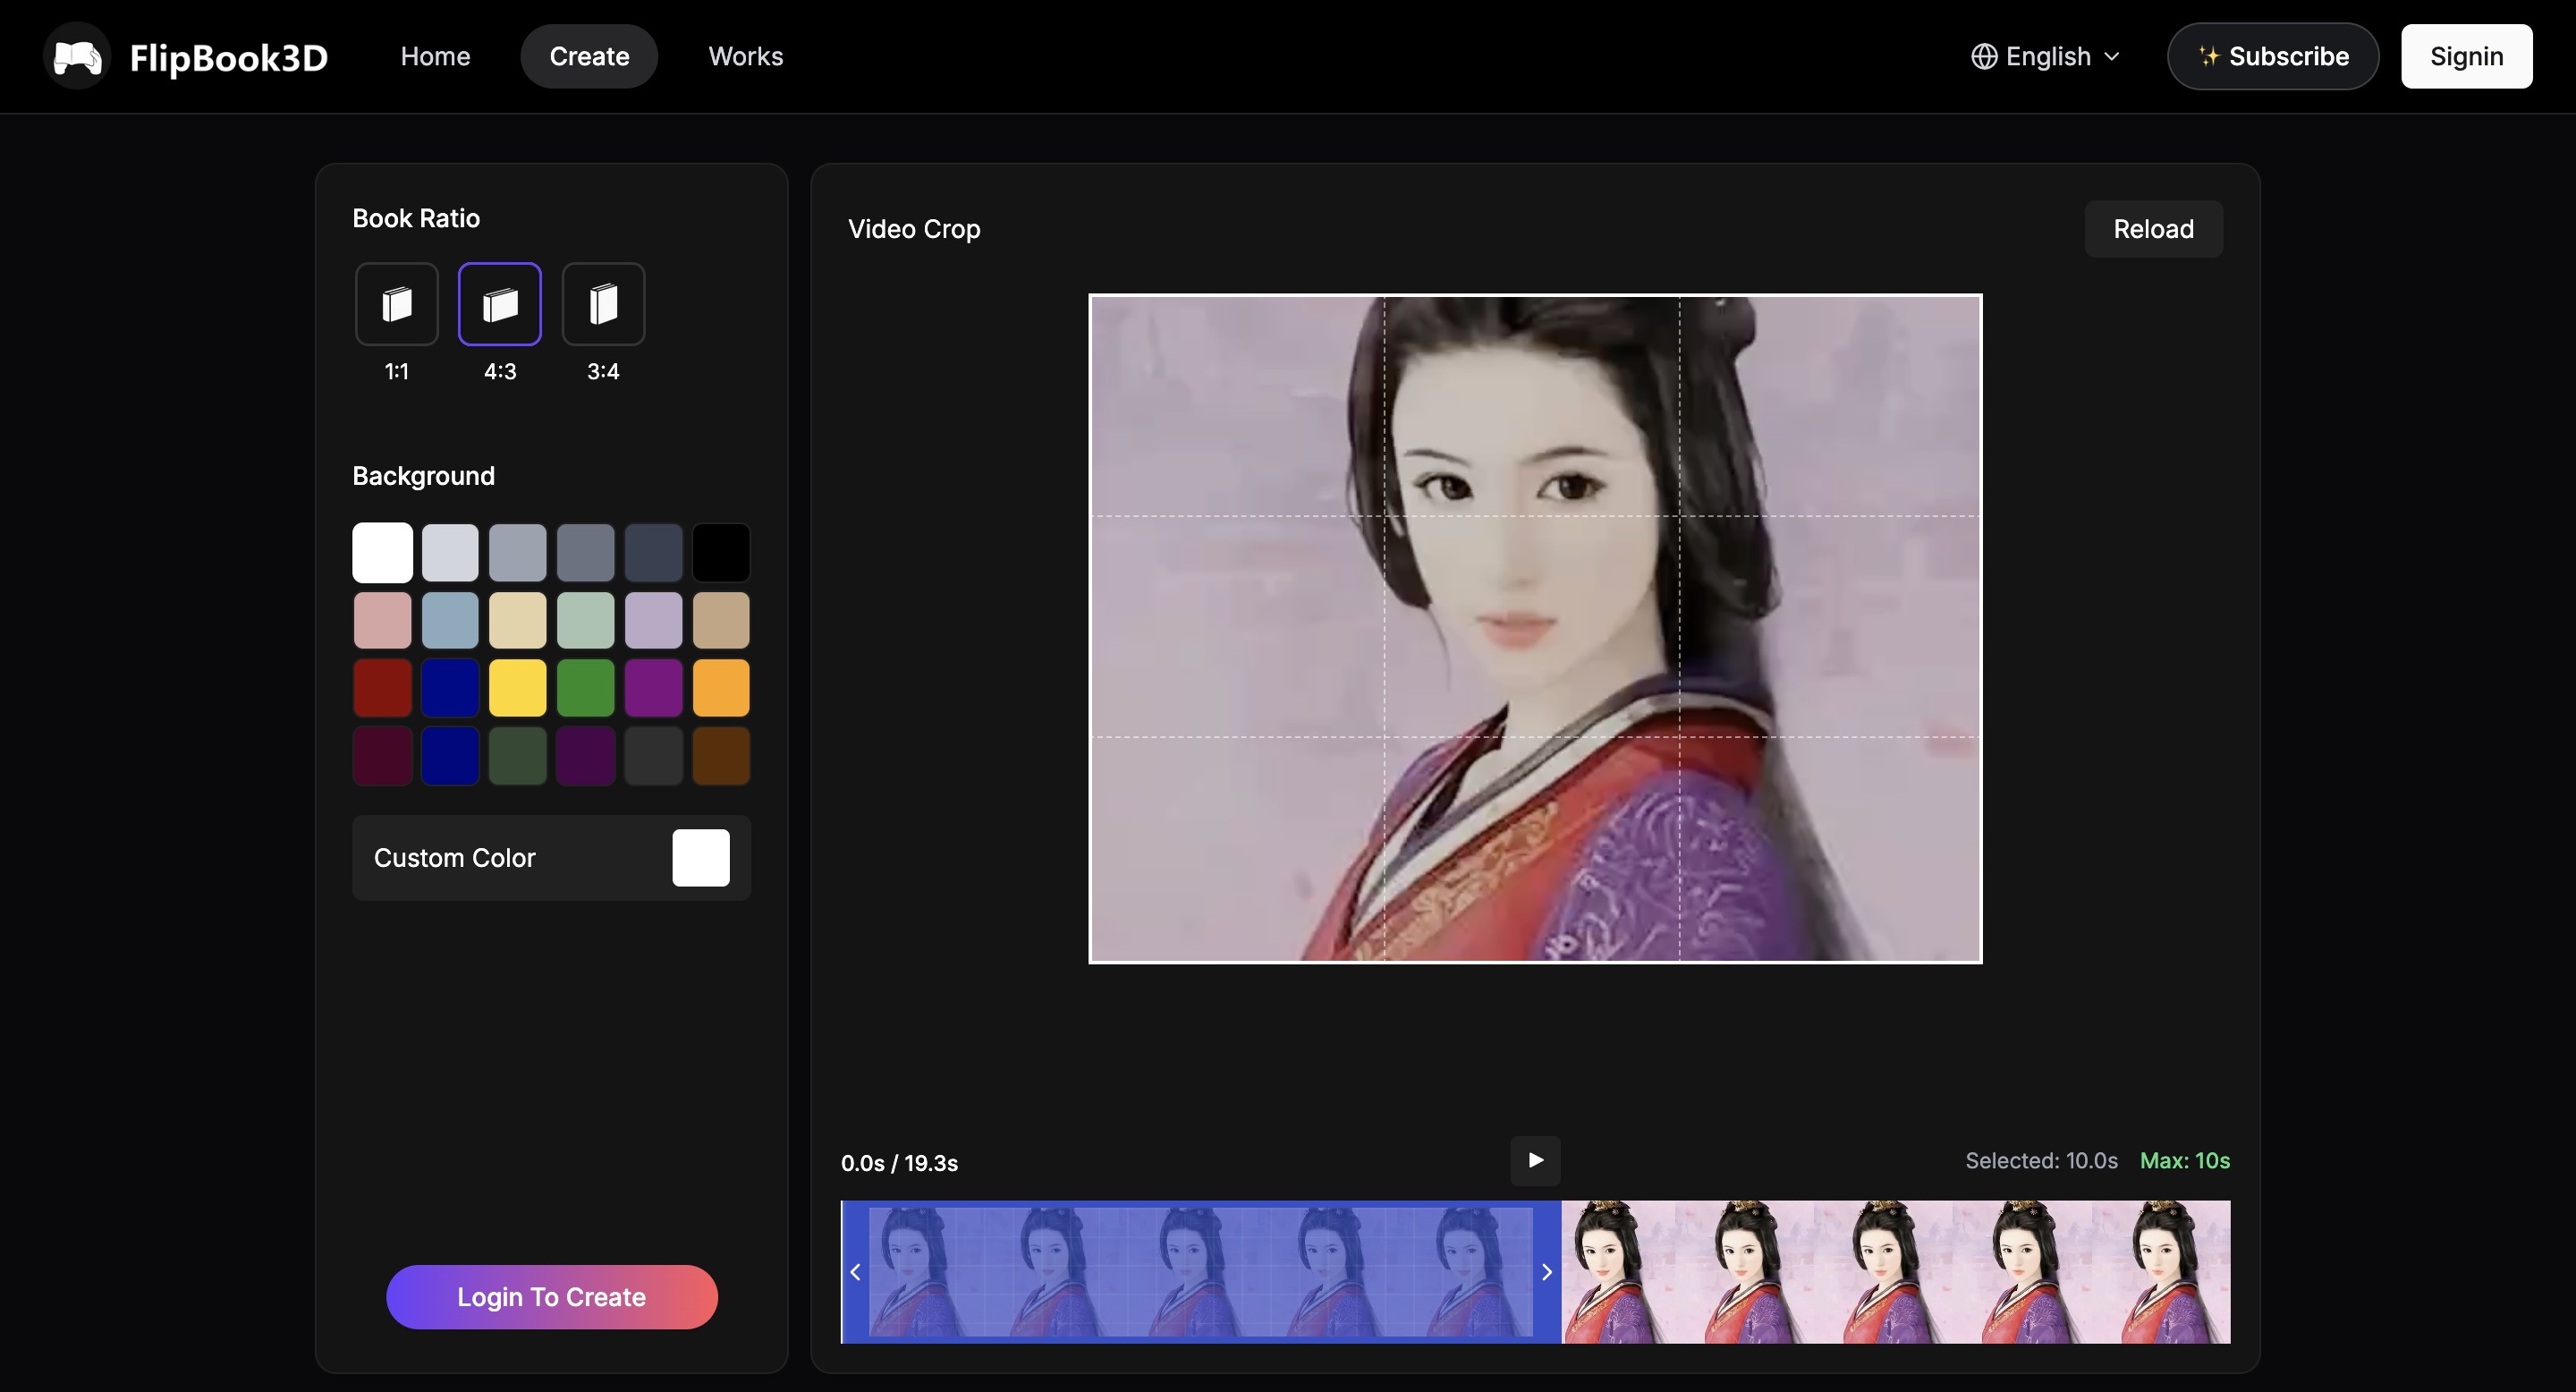Image resolution: width=2576 pixels, height=1392 pixels.
Task: Select the 4:3 book ratio icon
Action: point(500,304)
